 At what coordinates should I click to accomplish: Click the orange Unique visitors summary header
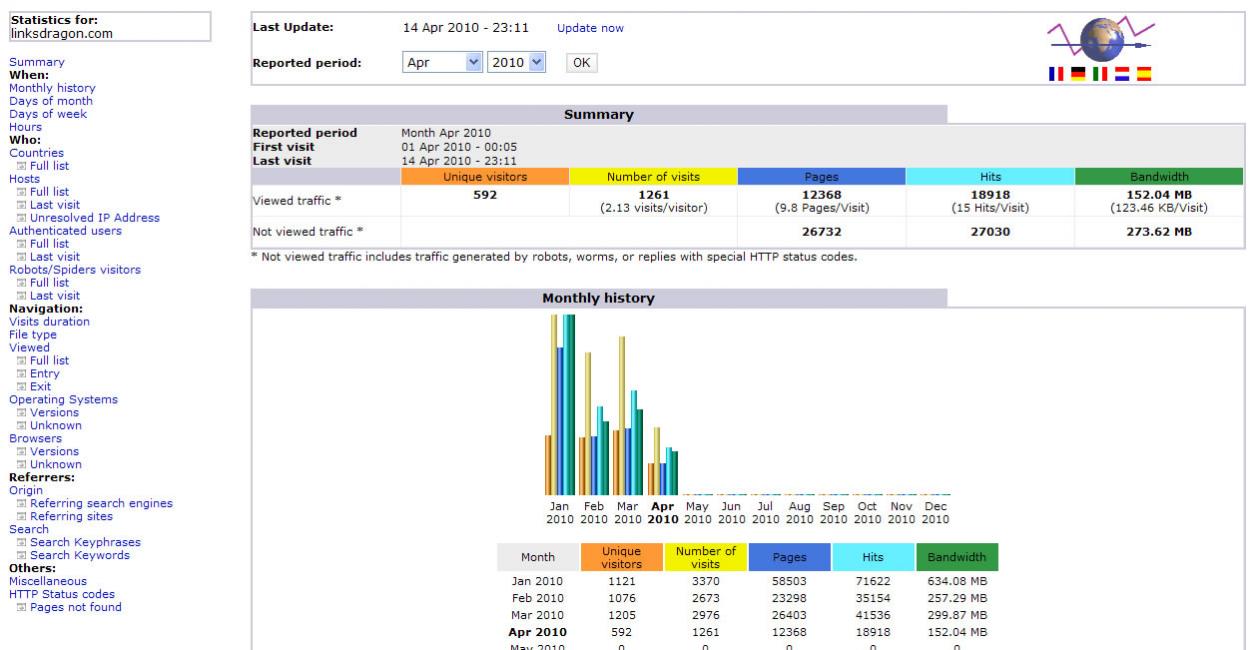484,177
